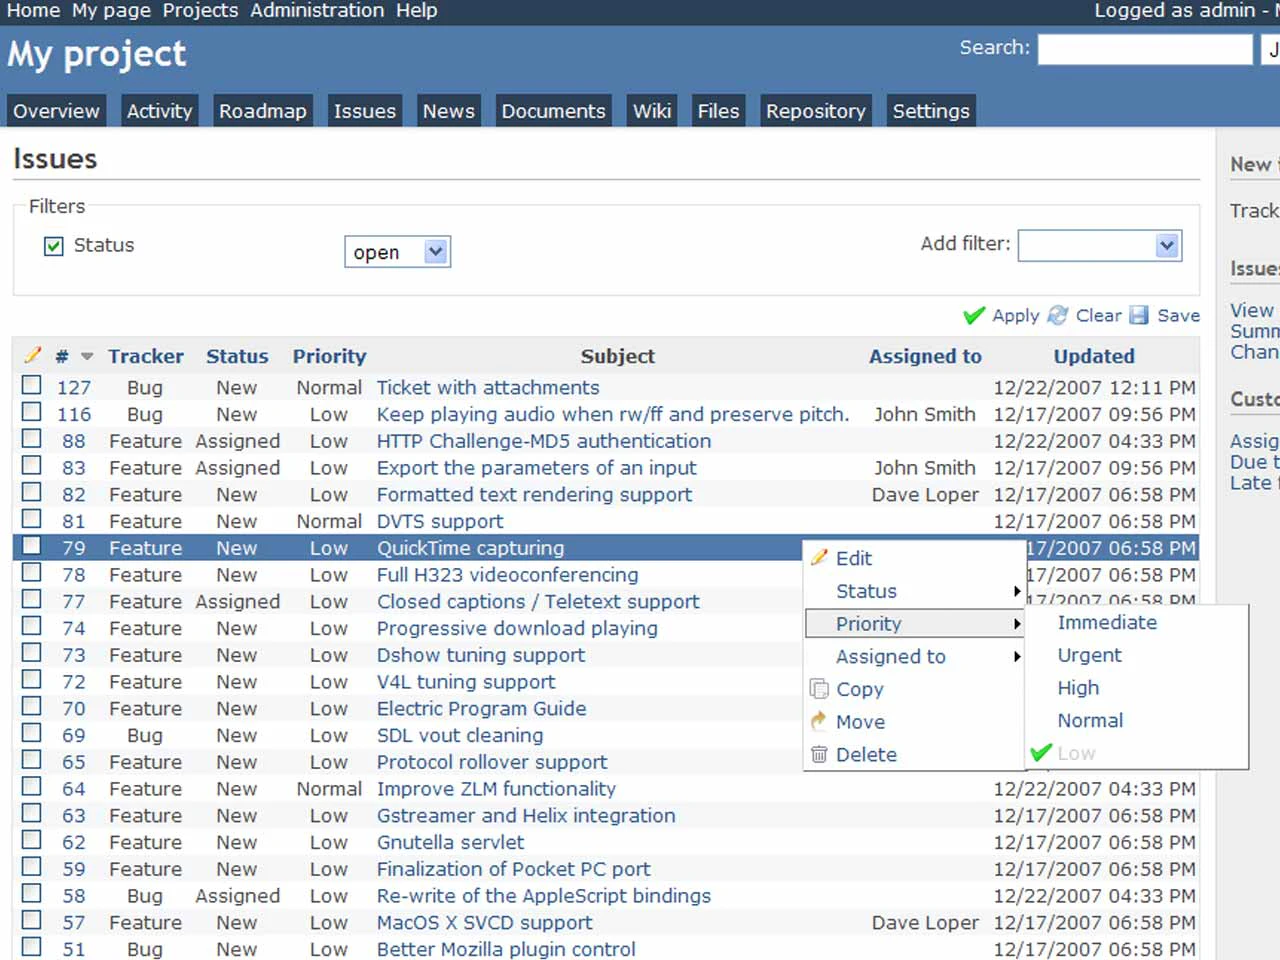Check the box for issue 64

point(32,787)
